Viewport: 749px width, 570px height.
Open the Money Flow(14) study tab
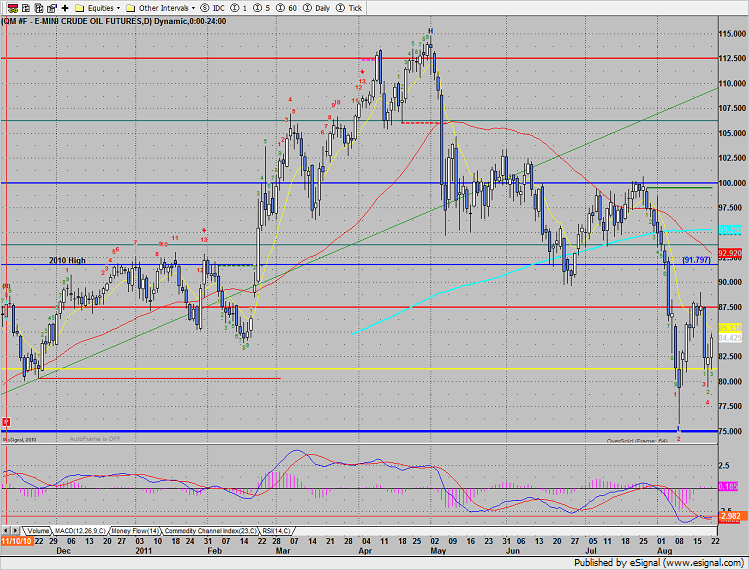click(x=135, y=531)
